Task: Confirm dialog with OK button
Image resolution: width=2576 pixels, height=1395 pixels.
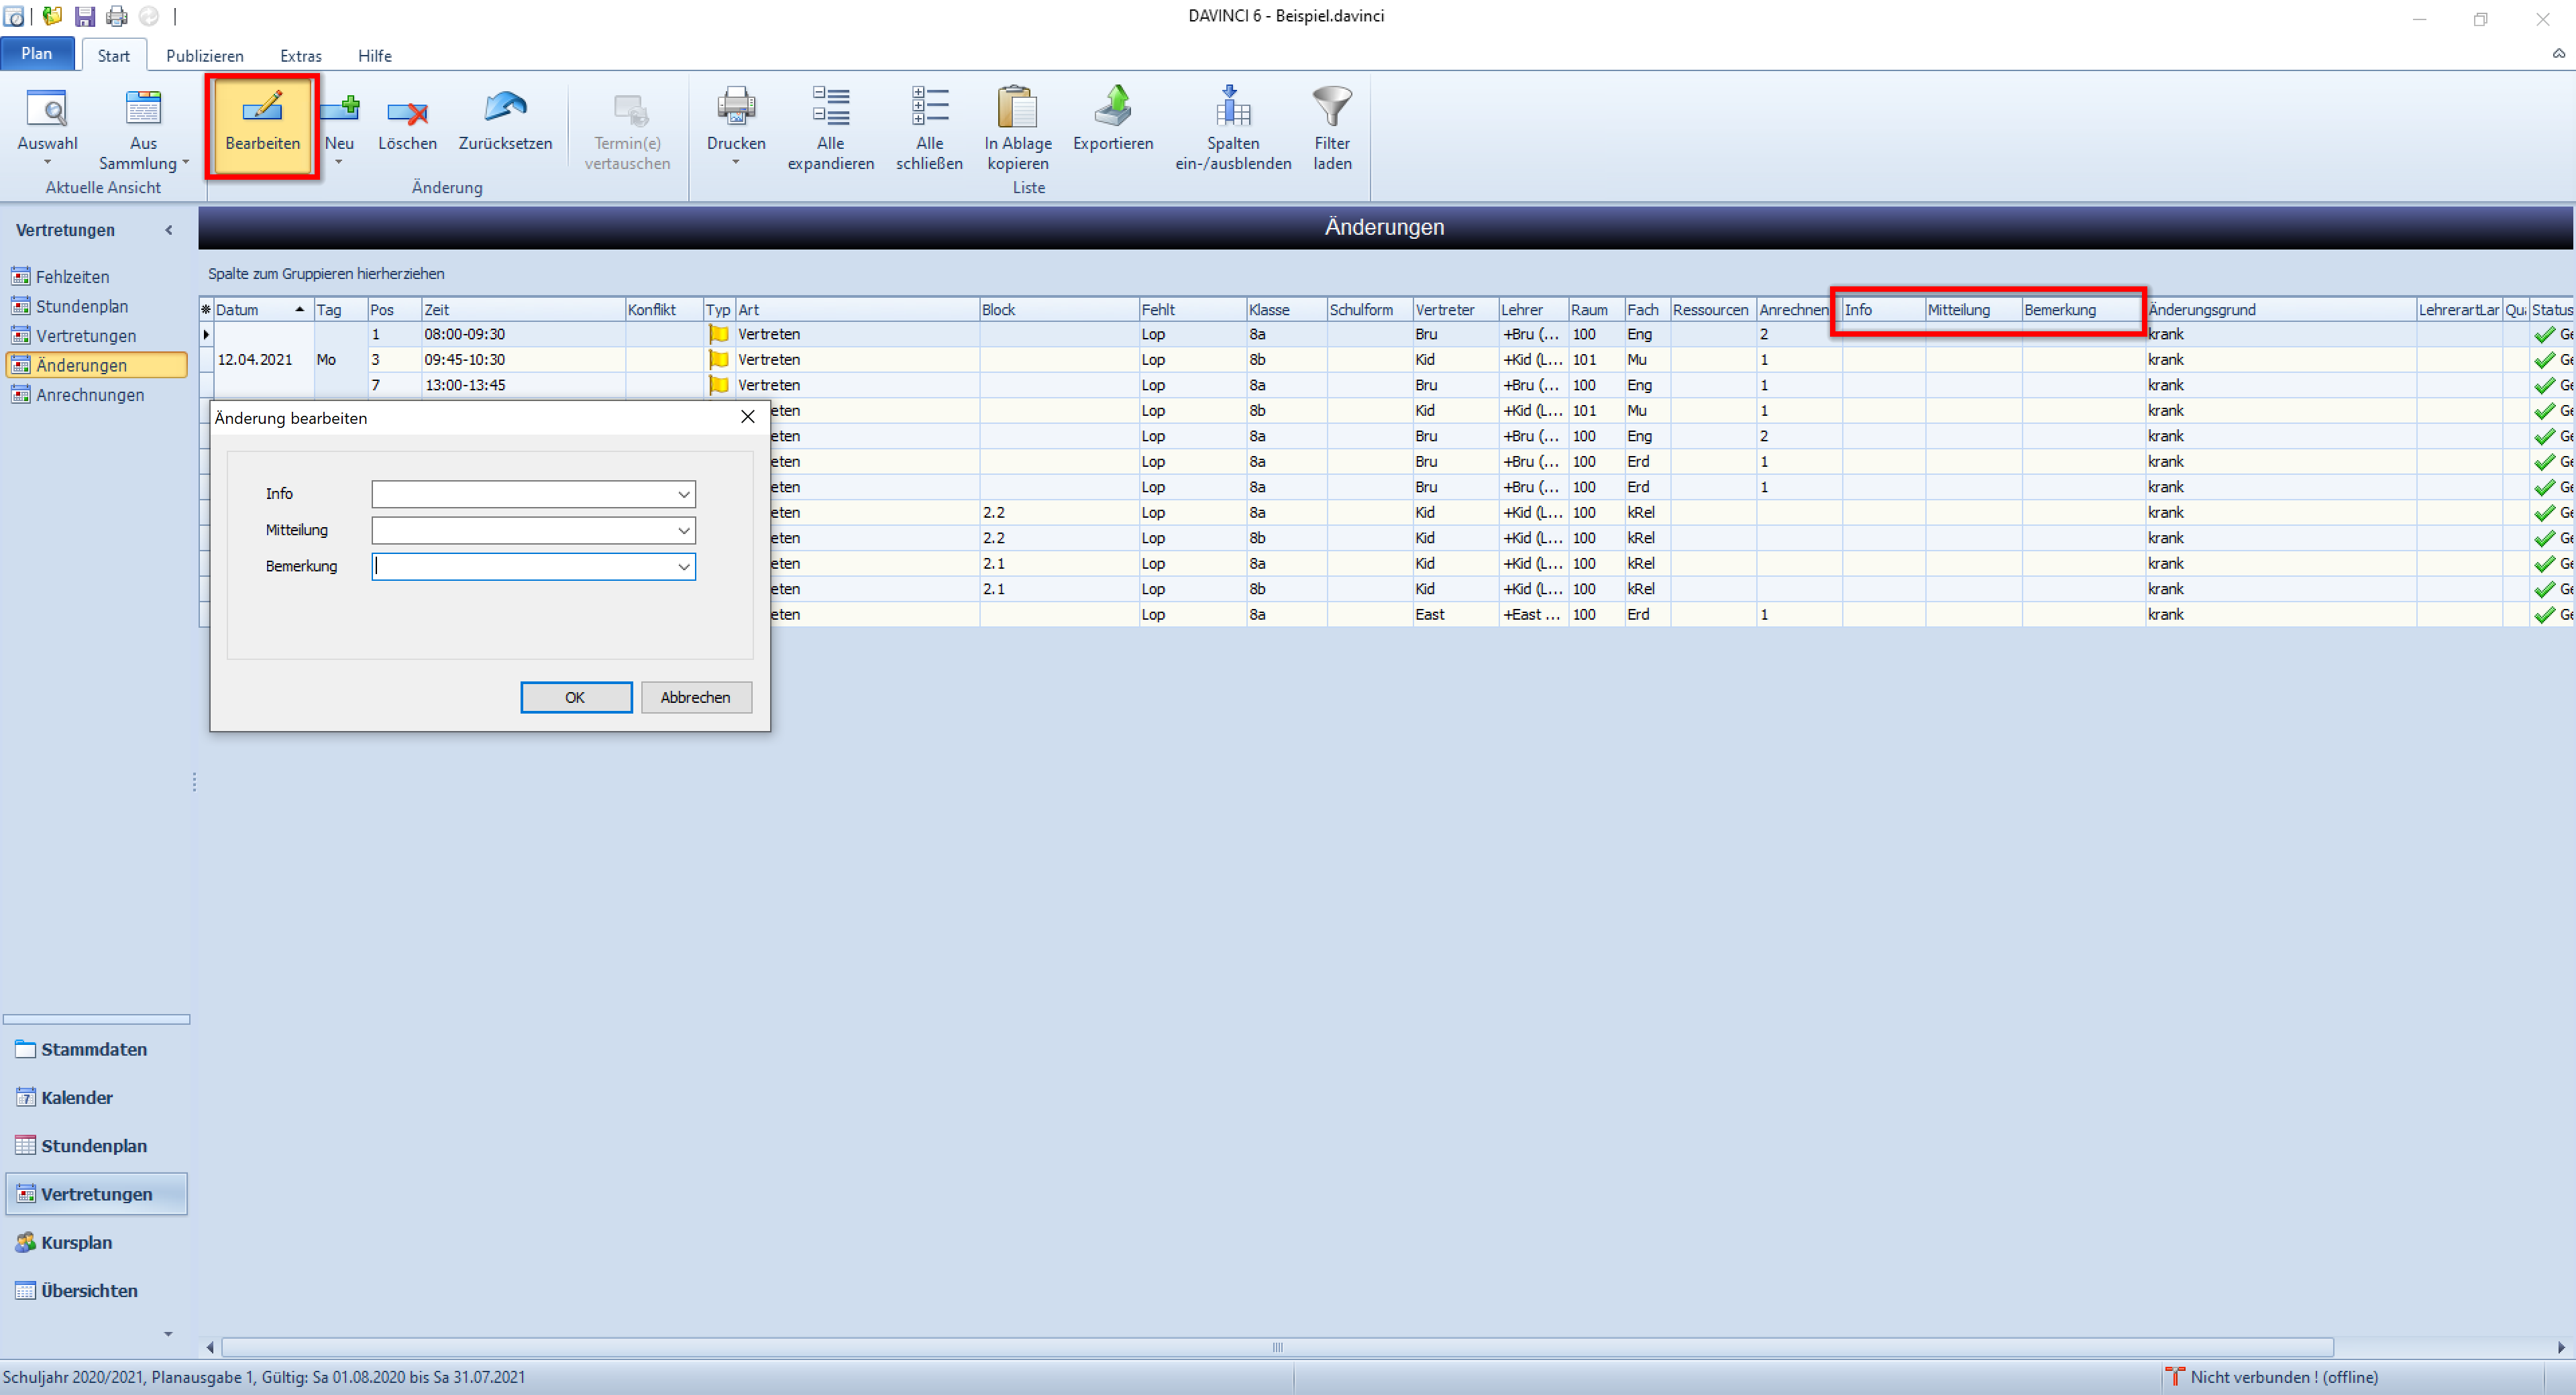Action: (576, 697)
